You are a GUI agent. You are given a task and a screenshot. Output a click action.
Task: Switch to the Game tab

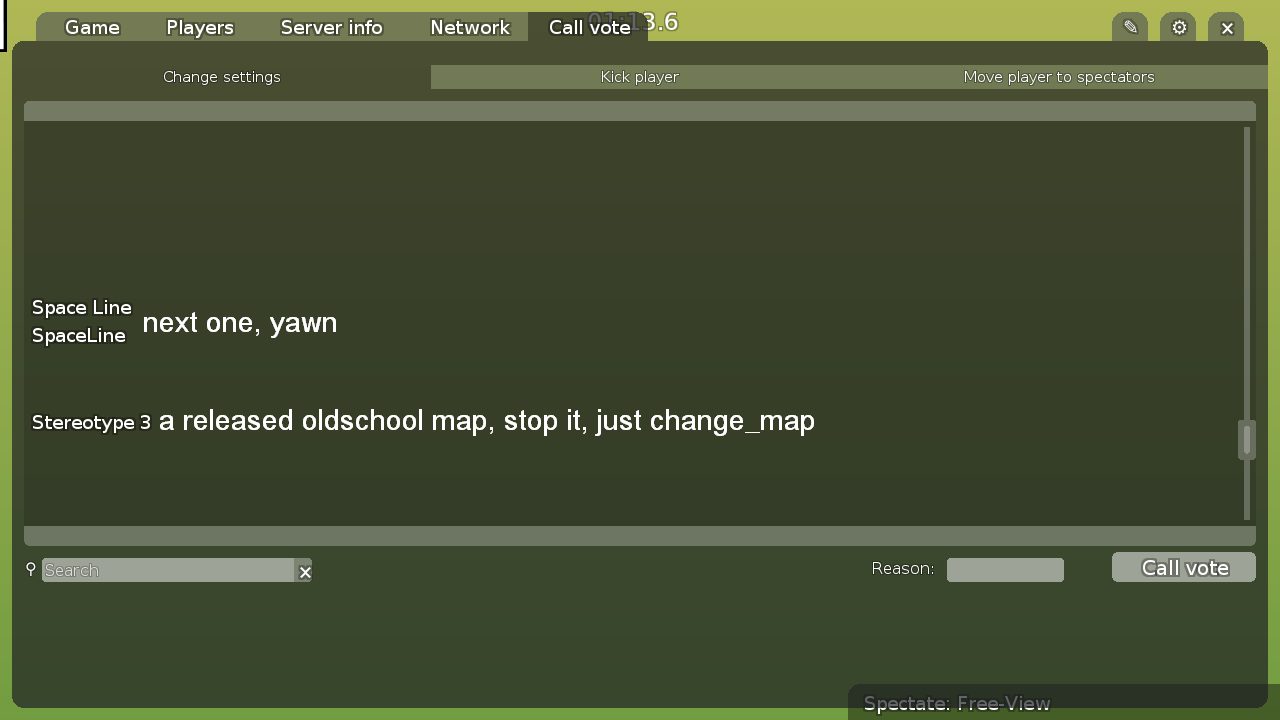point(91,27)
